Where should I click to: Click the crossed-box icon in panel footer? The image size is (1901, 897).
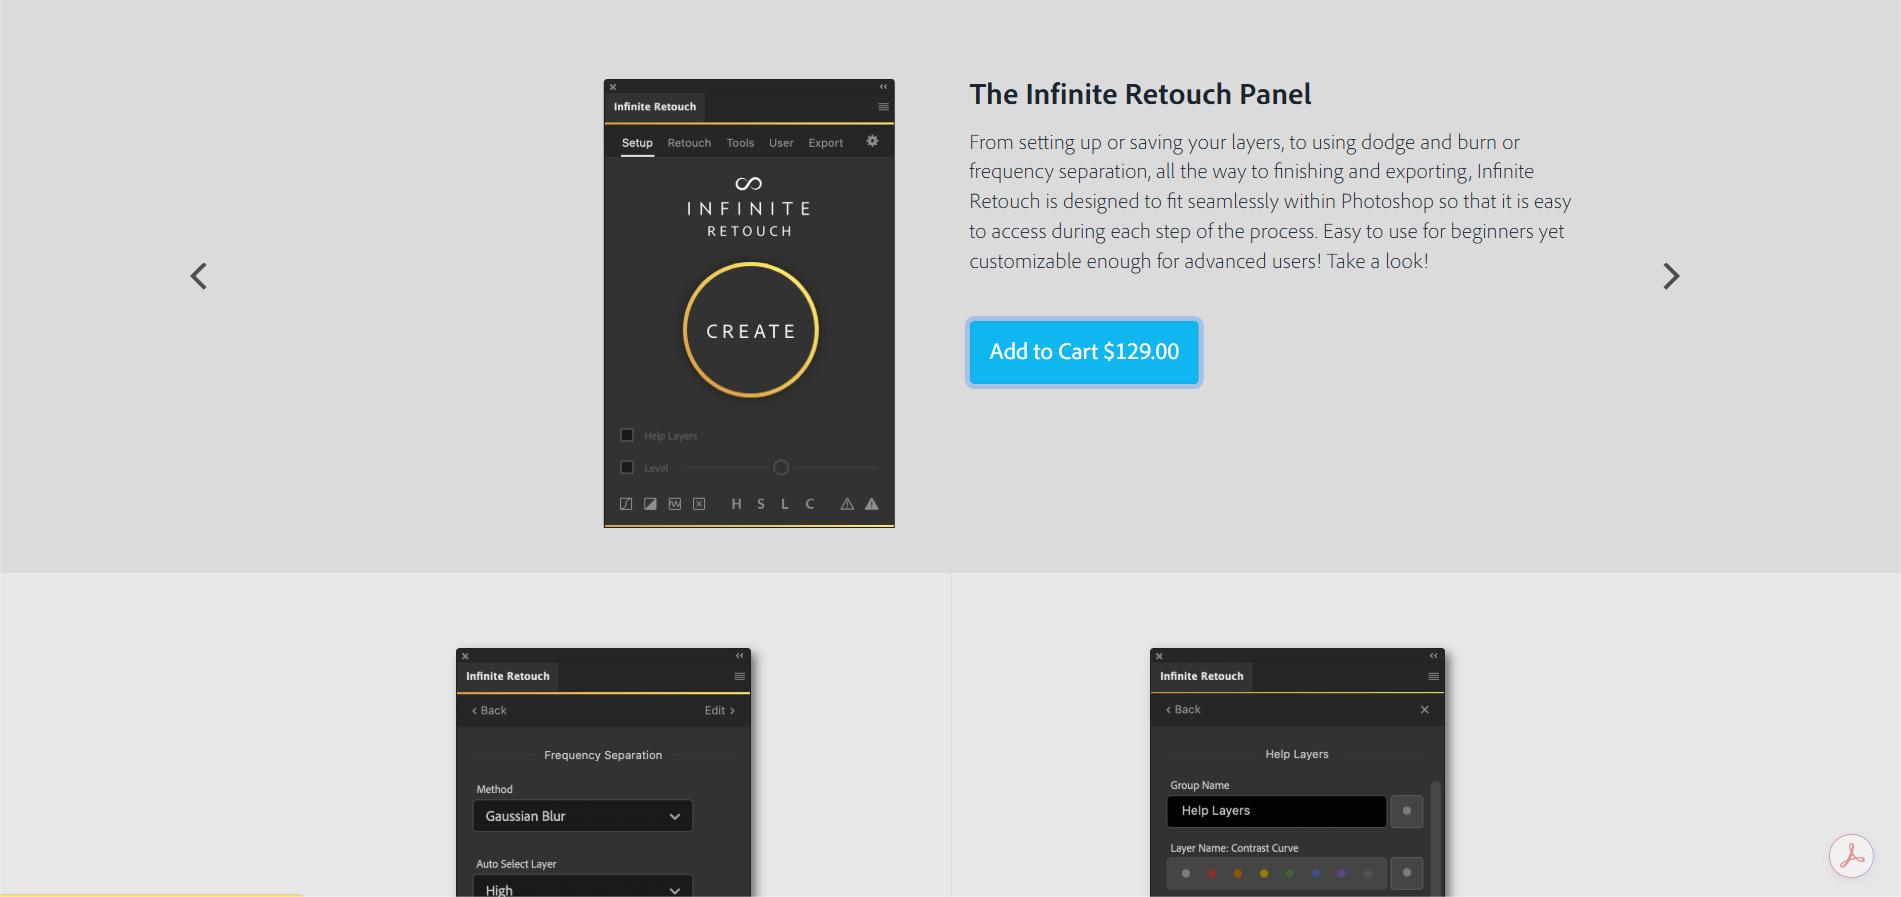(x=699, y=504)
